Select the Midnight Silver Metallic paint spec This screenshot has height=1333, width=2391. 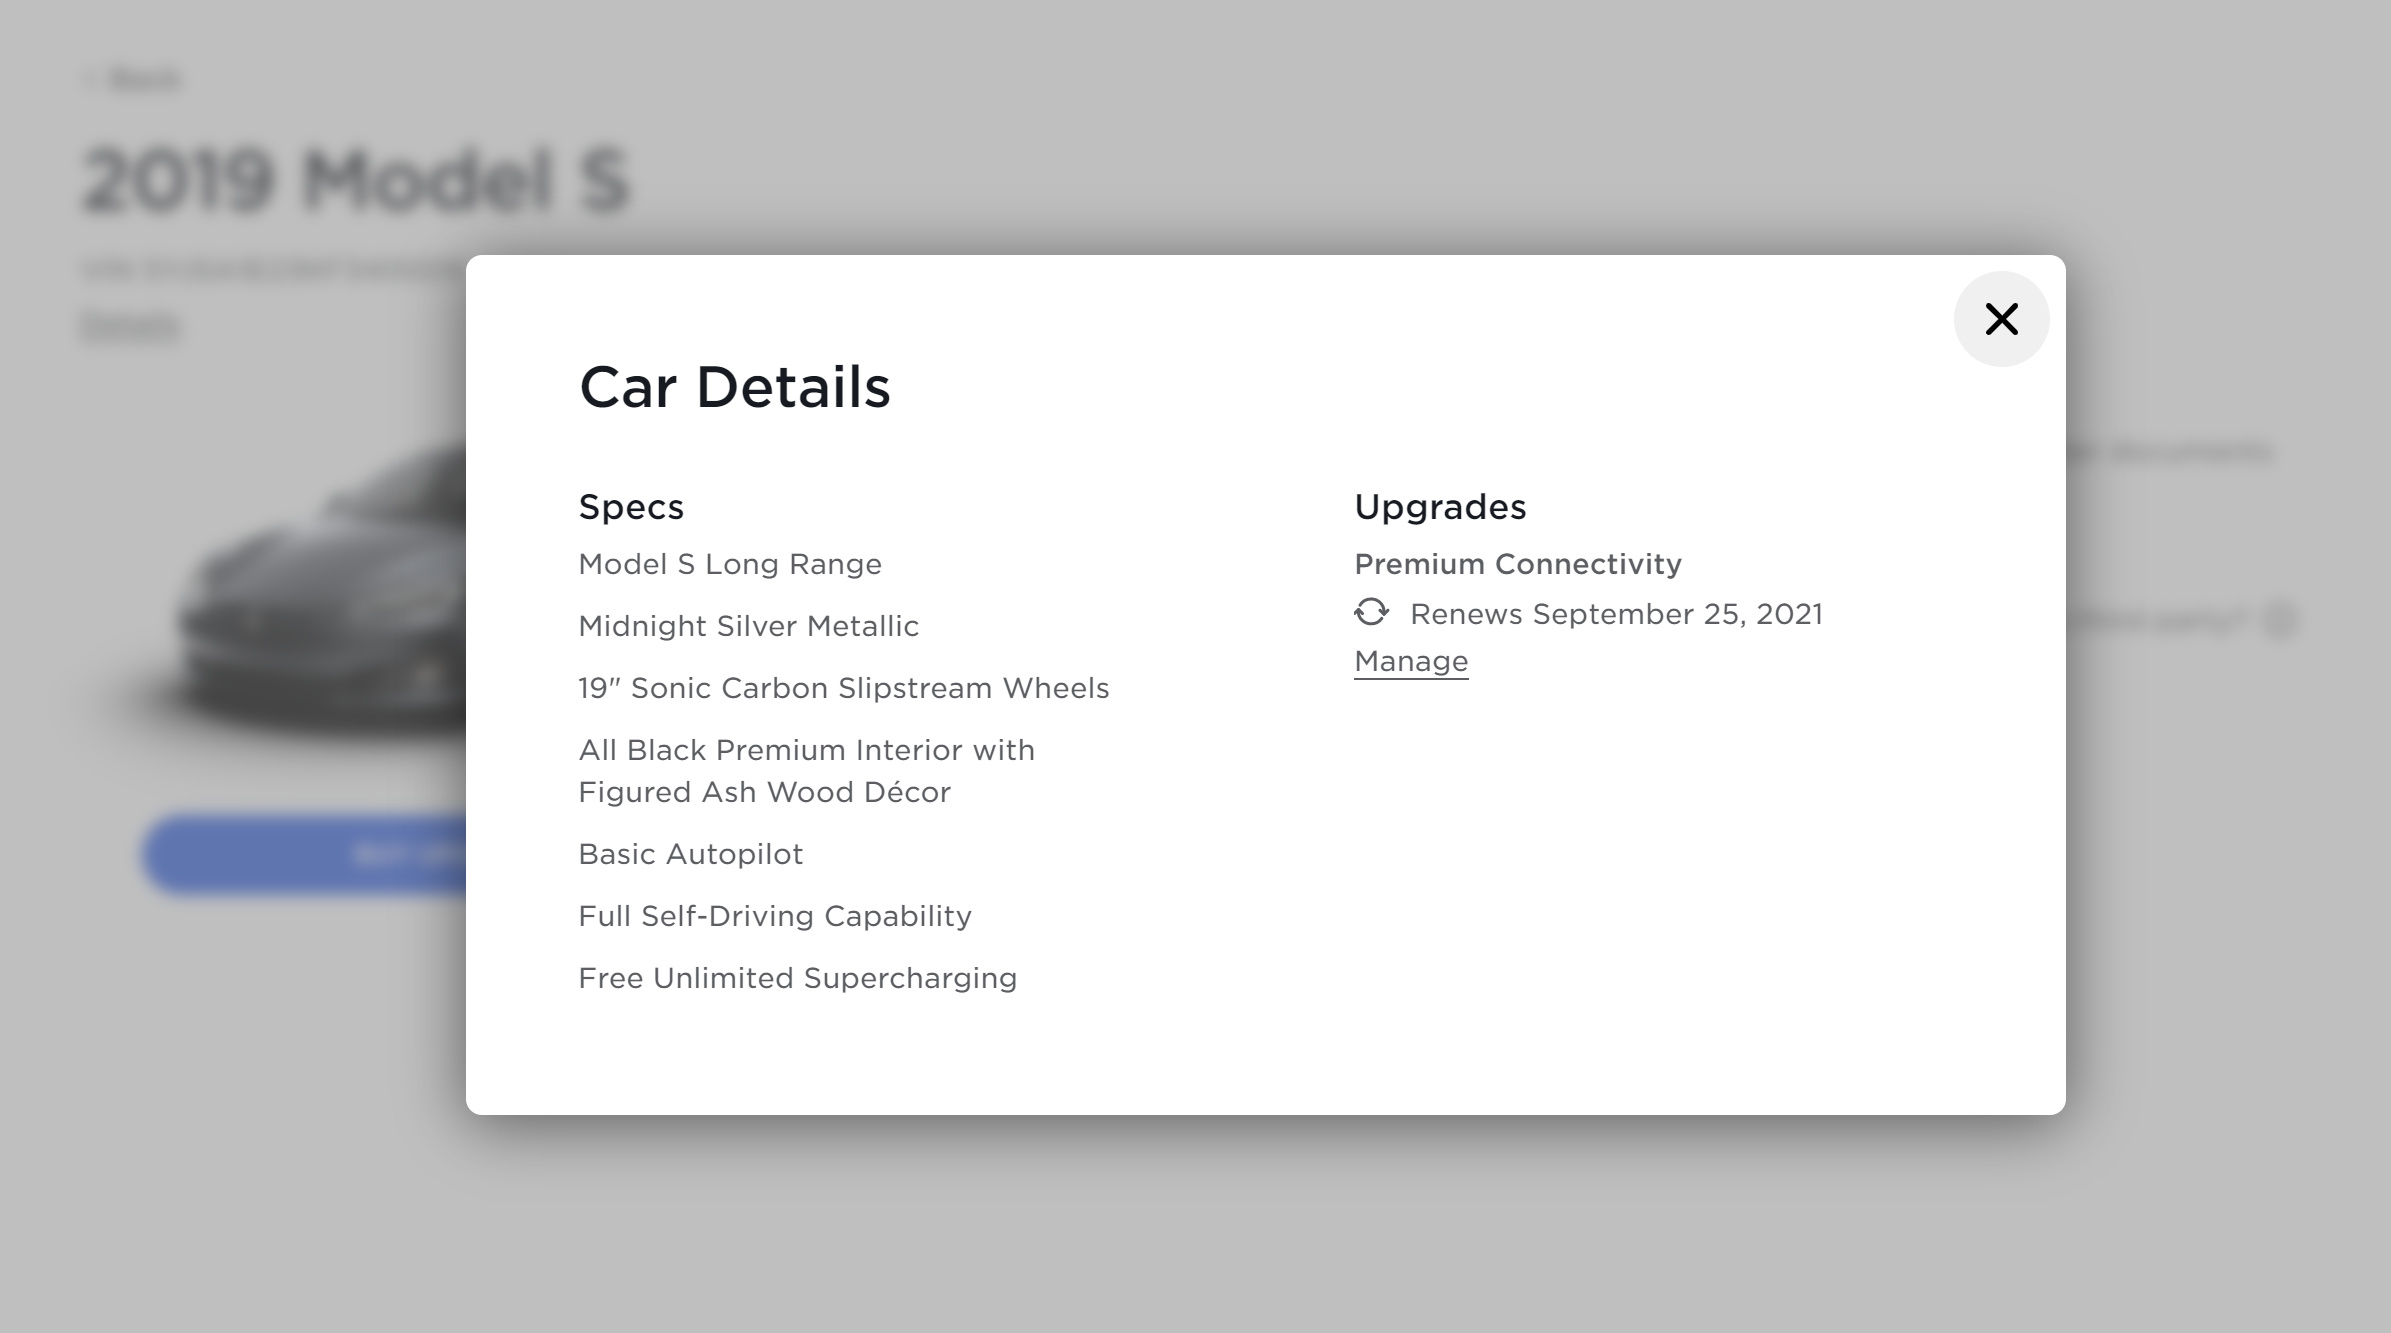pyautogui.click(x=748, y=626)
